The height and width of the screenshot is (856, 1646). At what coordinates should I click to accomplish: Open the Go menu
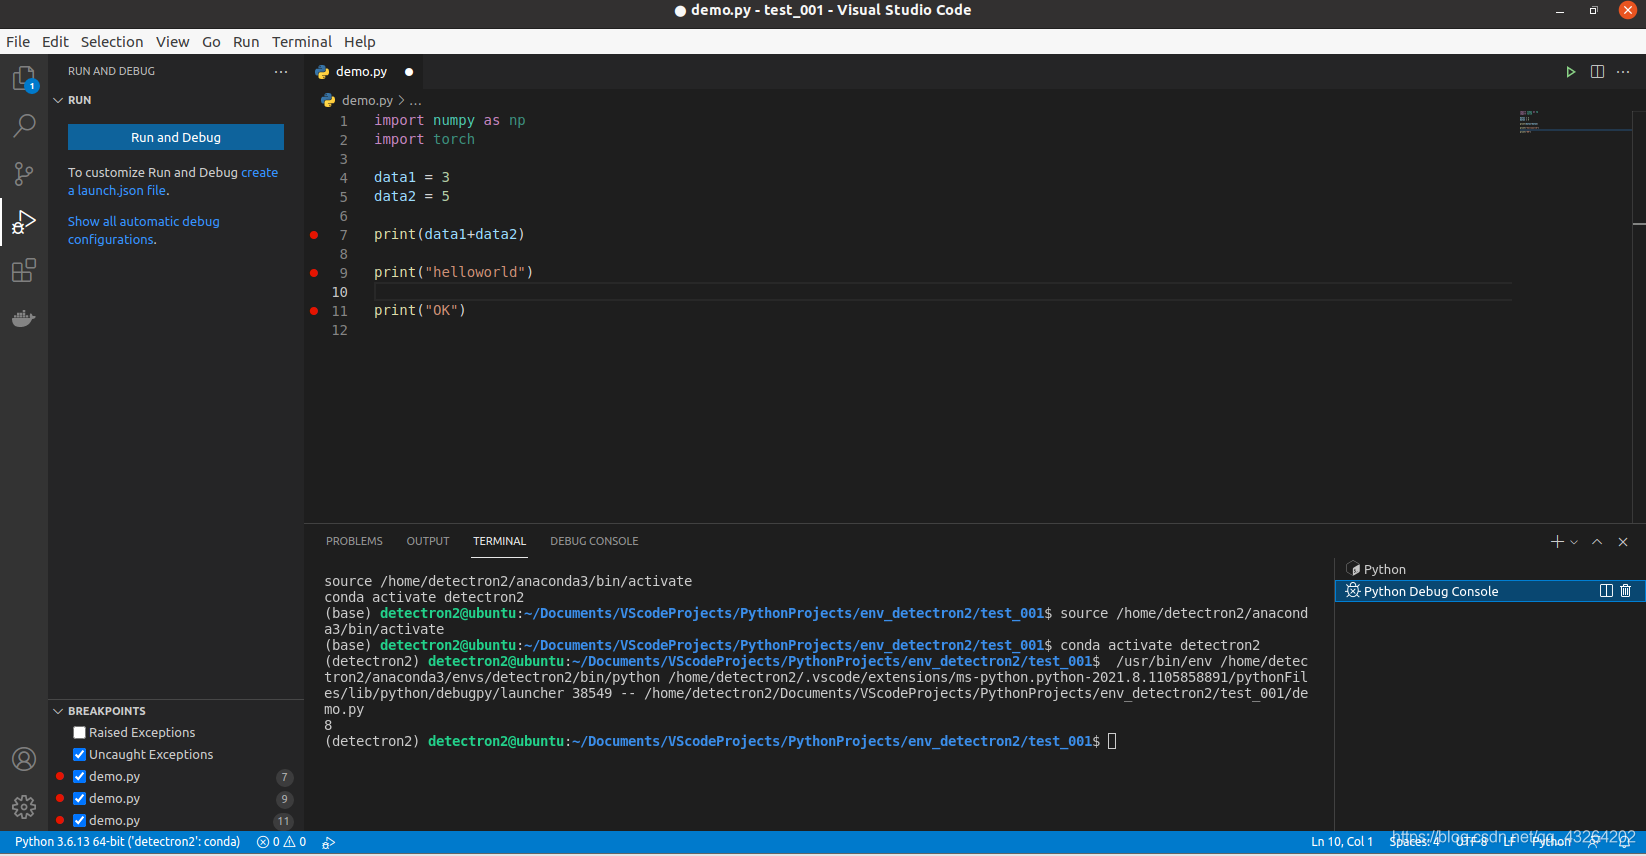click(x=211, y=42)
